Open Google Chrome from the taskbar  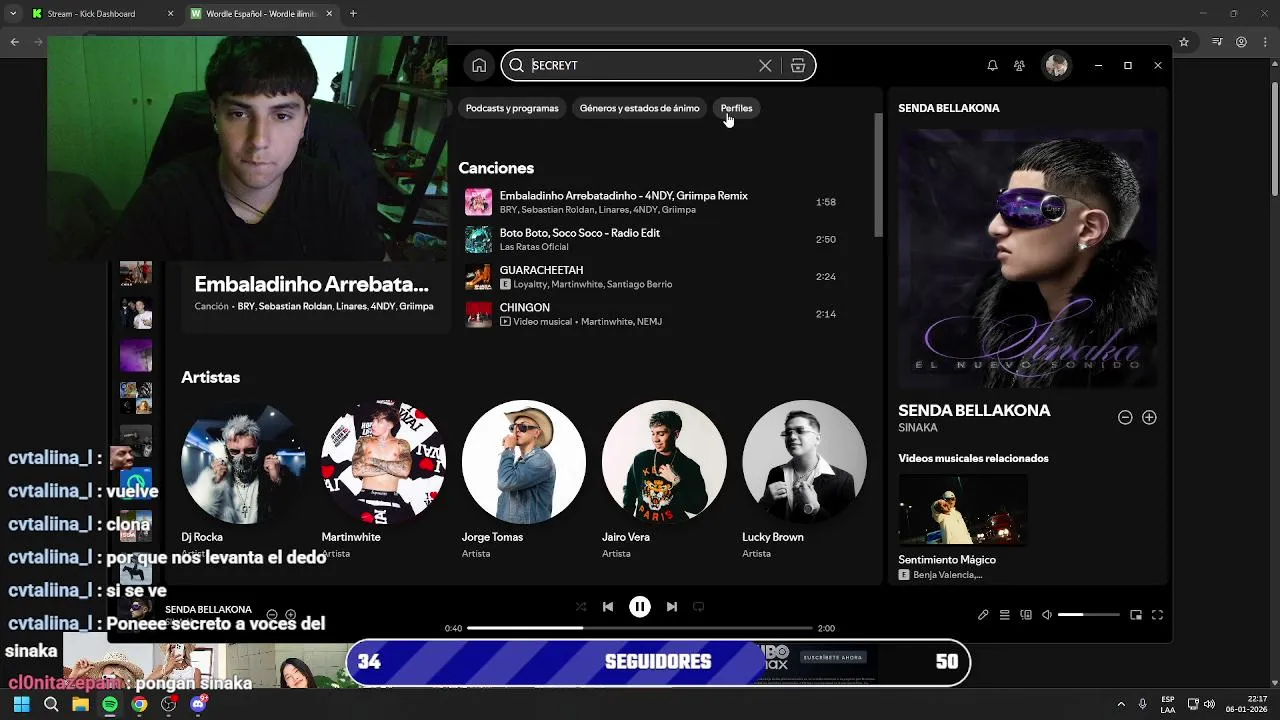coord(139,704)
